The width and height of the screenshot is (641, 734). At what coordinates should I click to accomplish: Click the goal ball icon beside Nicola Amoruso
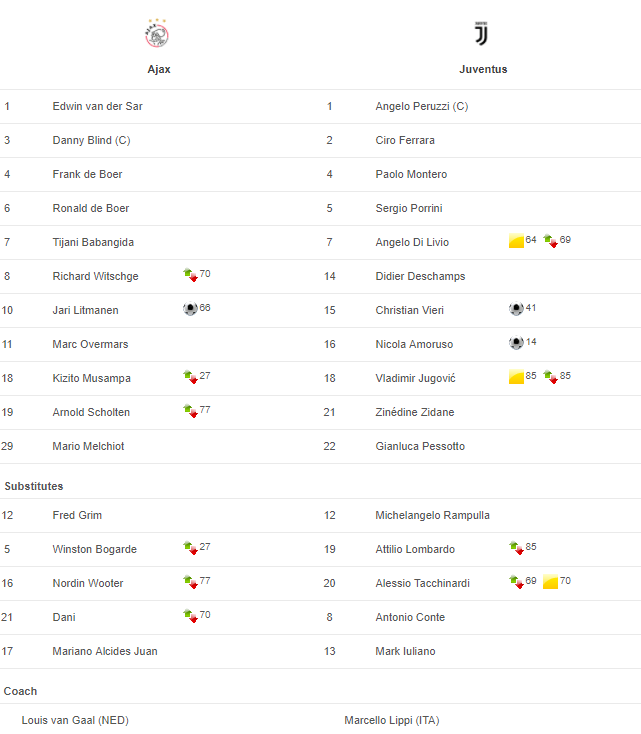tap(516, 344)
